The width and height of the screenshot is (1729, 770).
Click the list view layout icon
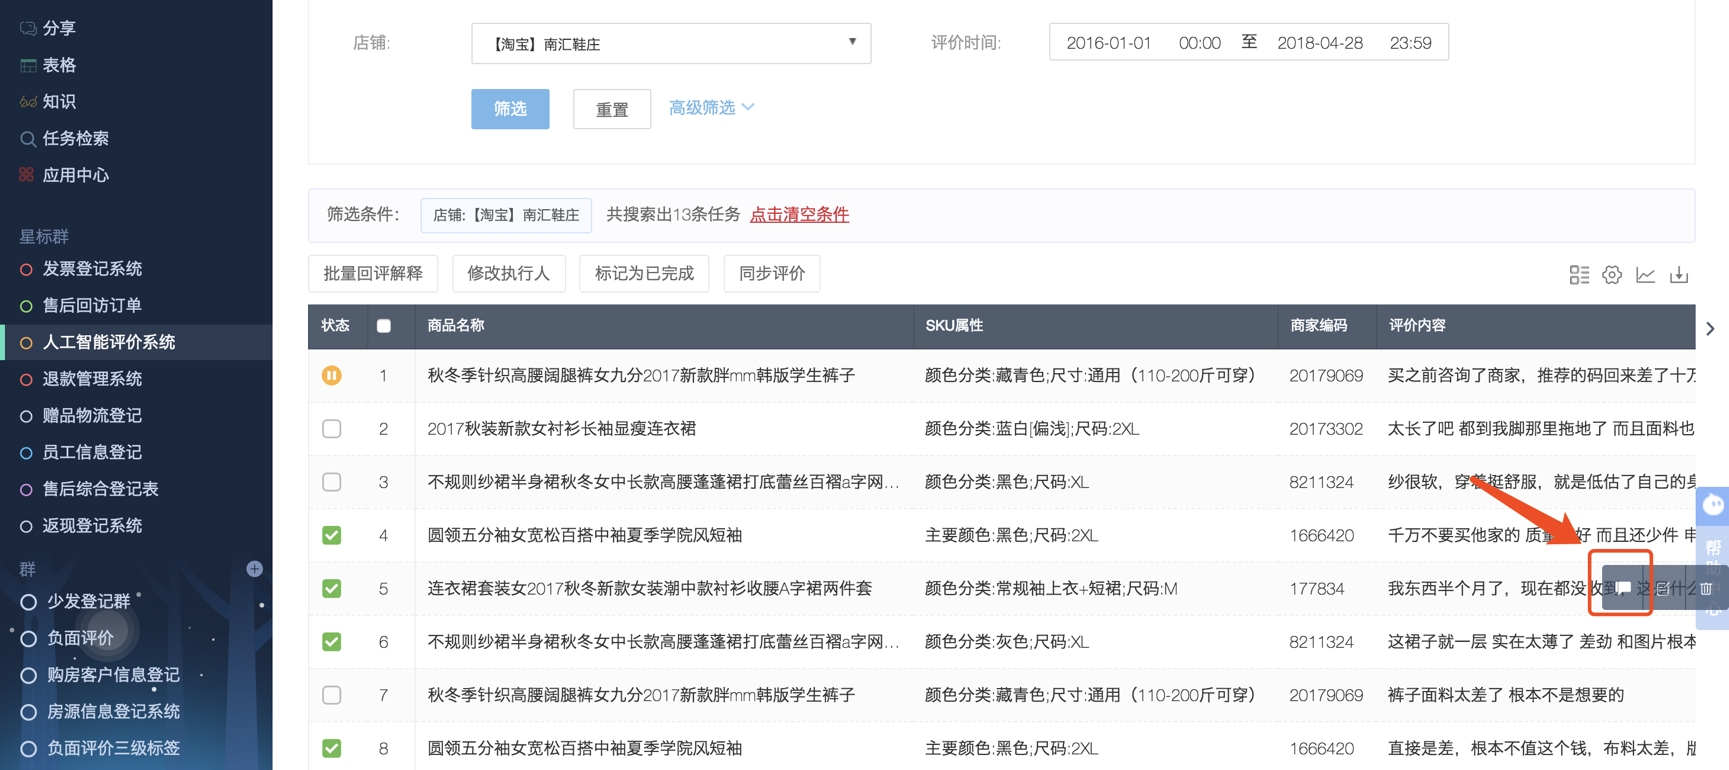point(1579,275)
